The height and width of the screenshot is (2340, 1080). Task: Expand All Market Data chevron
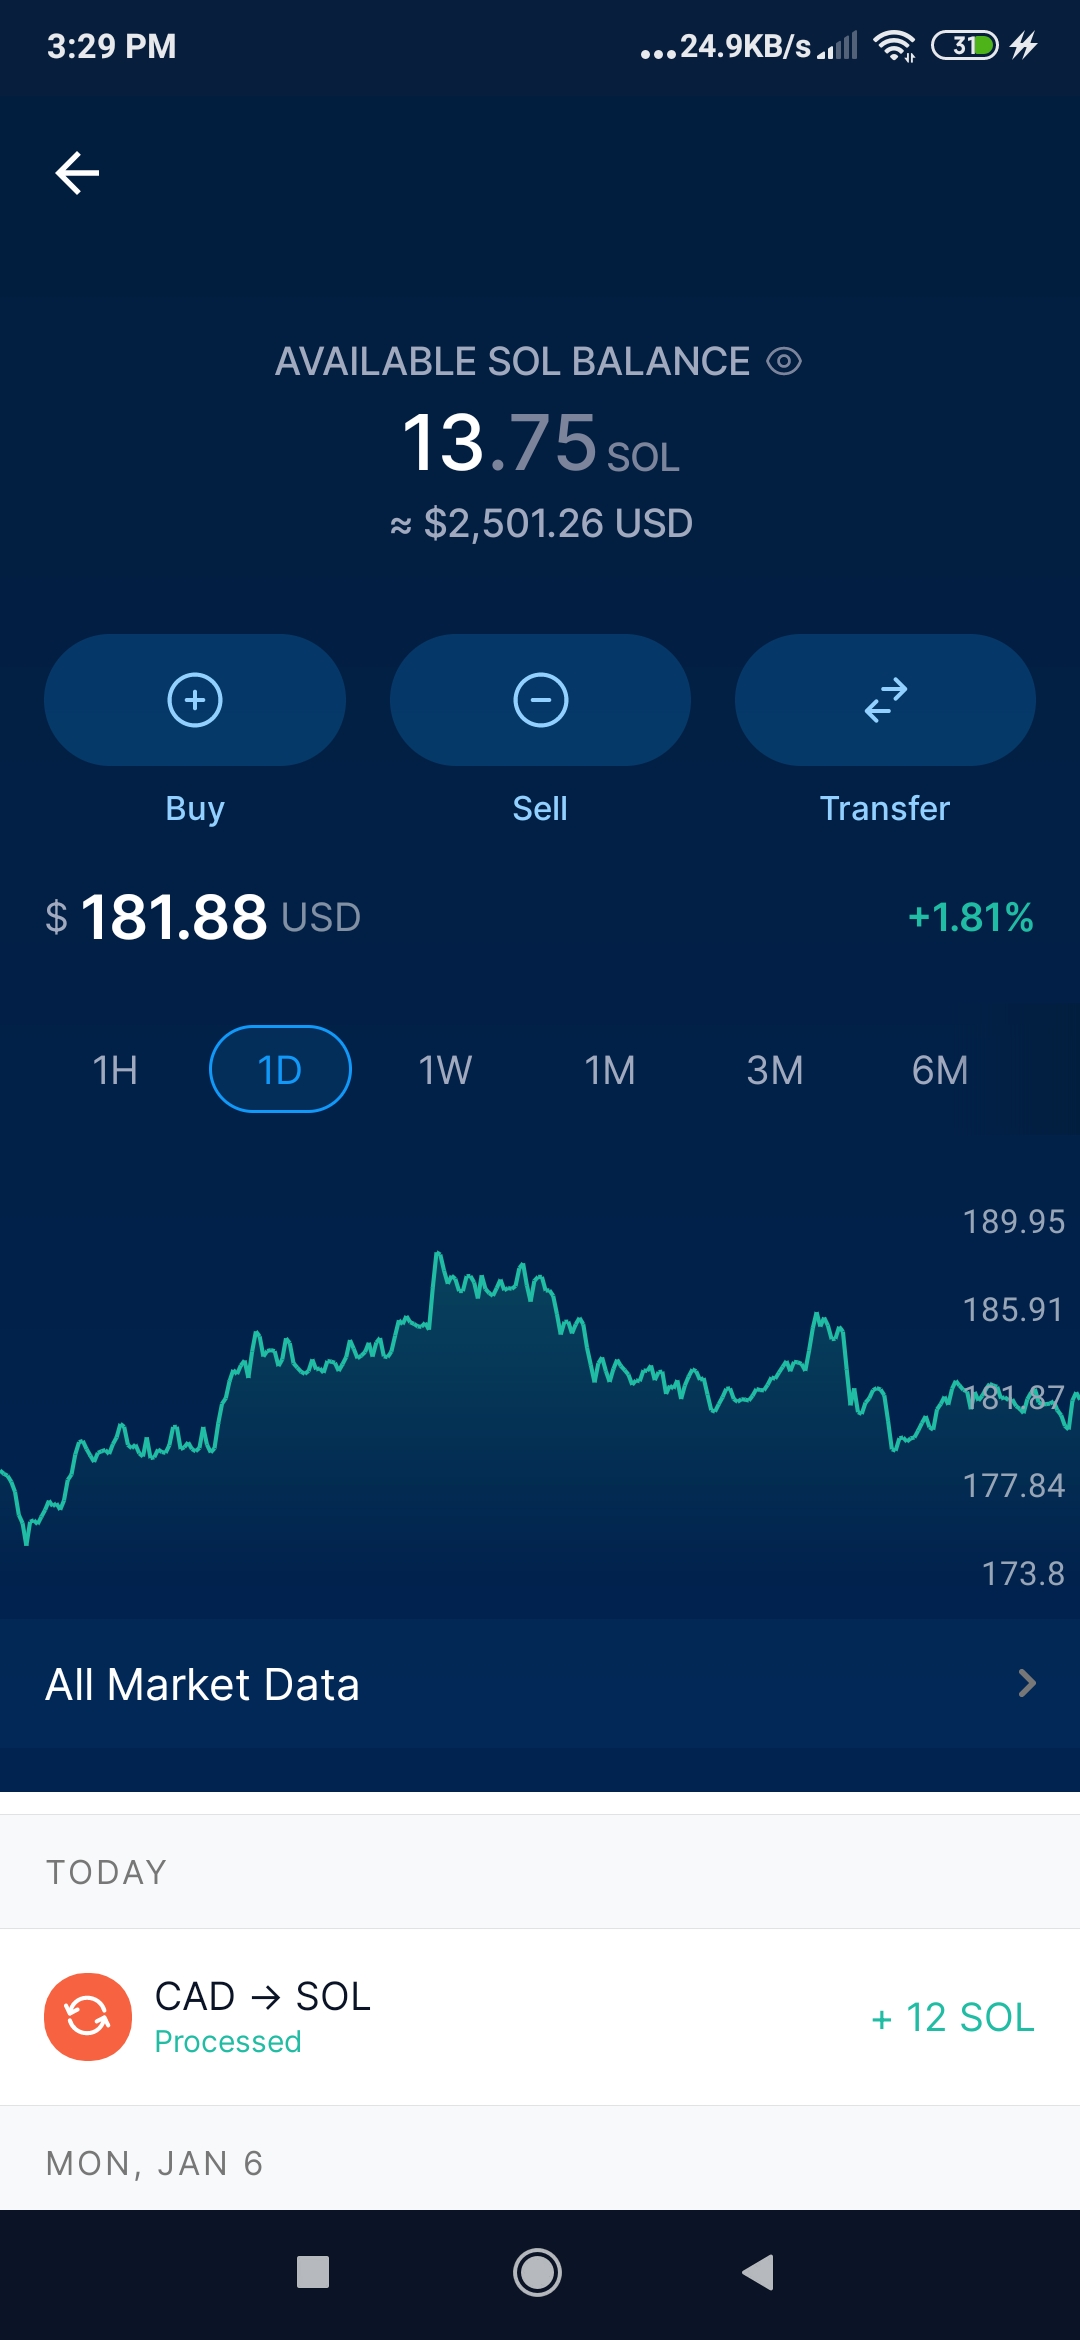[x=1026, y=1684]
